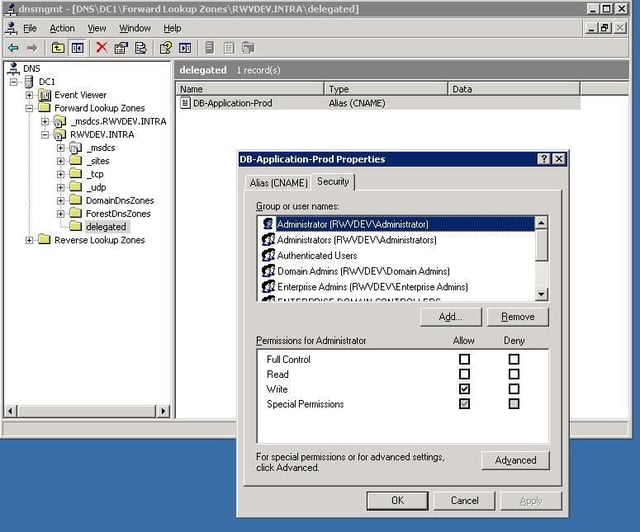Click the user list scroll up arrow

541,223
